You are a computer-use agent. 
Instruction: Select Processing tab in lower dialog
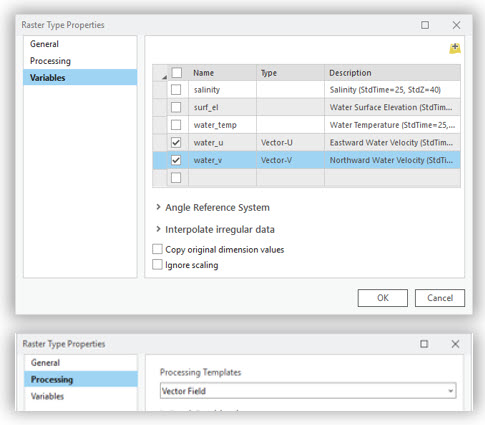[x=81, y=379]
